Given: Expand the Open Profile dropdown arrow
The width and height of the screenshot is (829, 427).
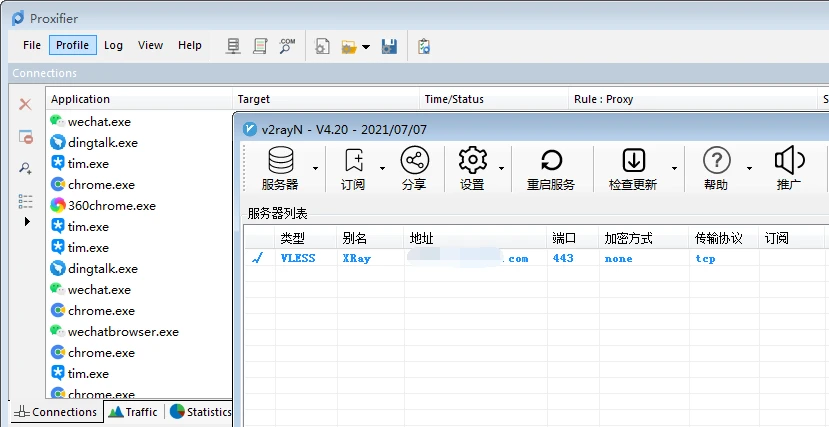Looking at the screenshot, I should tap(366, 47).
